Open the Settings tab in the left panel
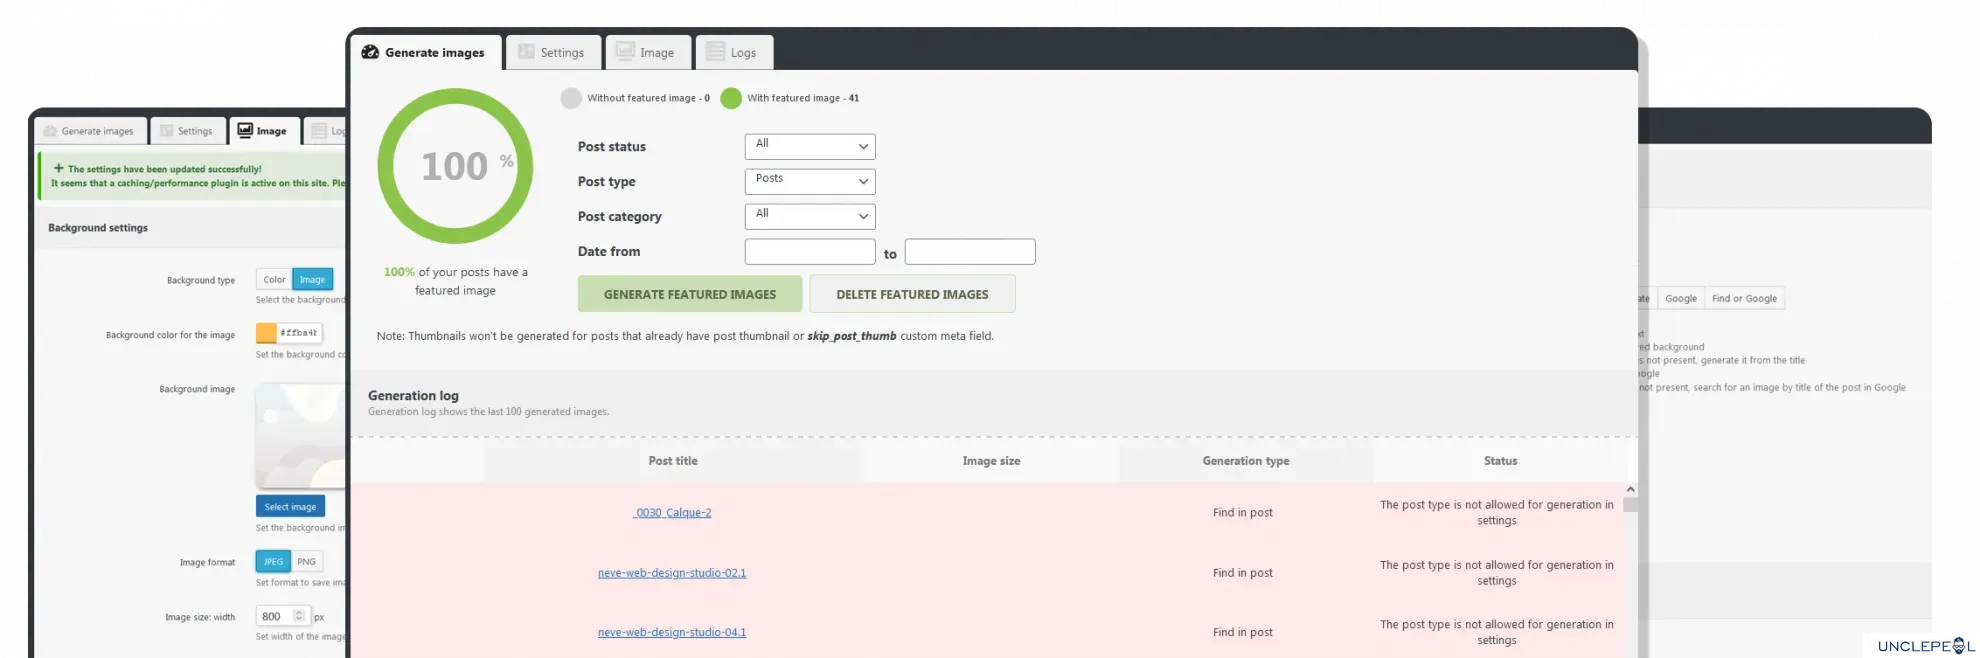Image resolution: width=1980 pixels, height=658 pixels. (187, 131)
